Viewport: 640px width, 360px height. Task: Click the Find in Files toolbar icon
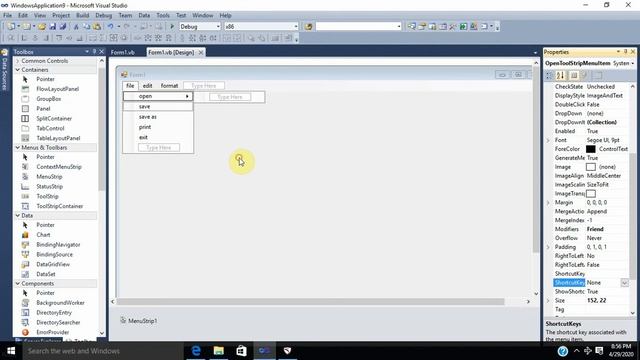click(308, 27)
